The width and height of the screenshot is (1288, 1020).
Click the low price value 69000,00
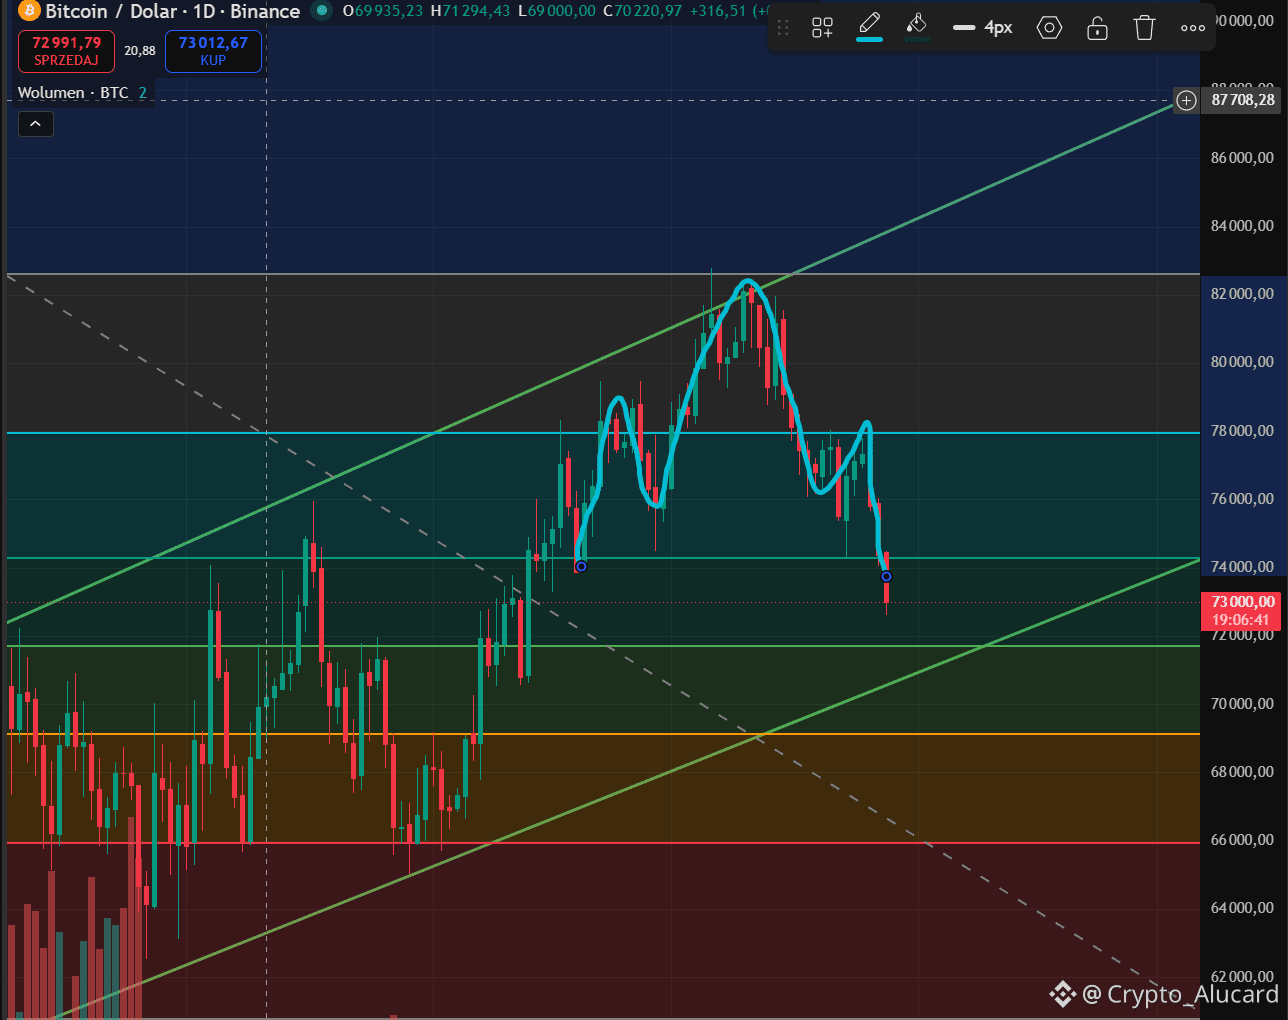pos(562,11)
